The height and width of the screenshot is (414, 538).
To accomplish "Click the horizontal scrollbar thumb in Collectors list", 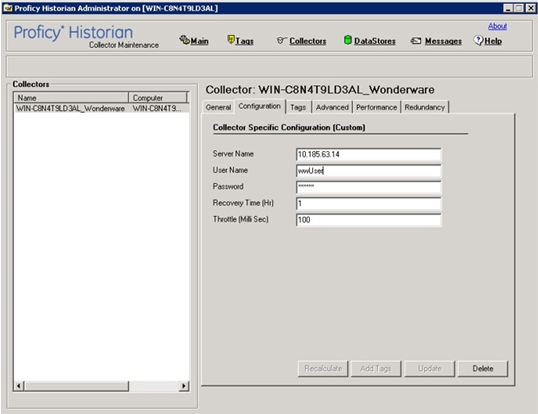I will [76, 386].
